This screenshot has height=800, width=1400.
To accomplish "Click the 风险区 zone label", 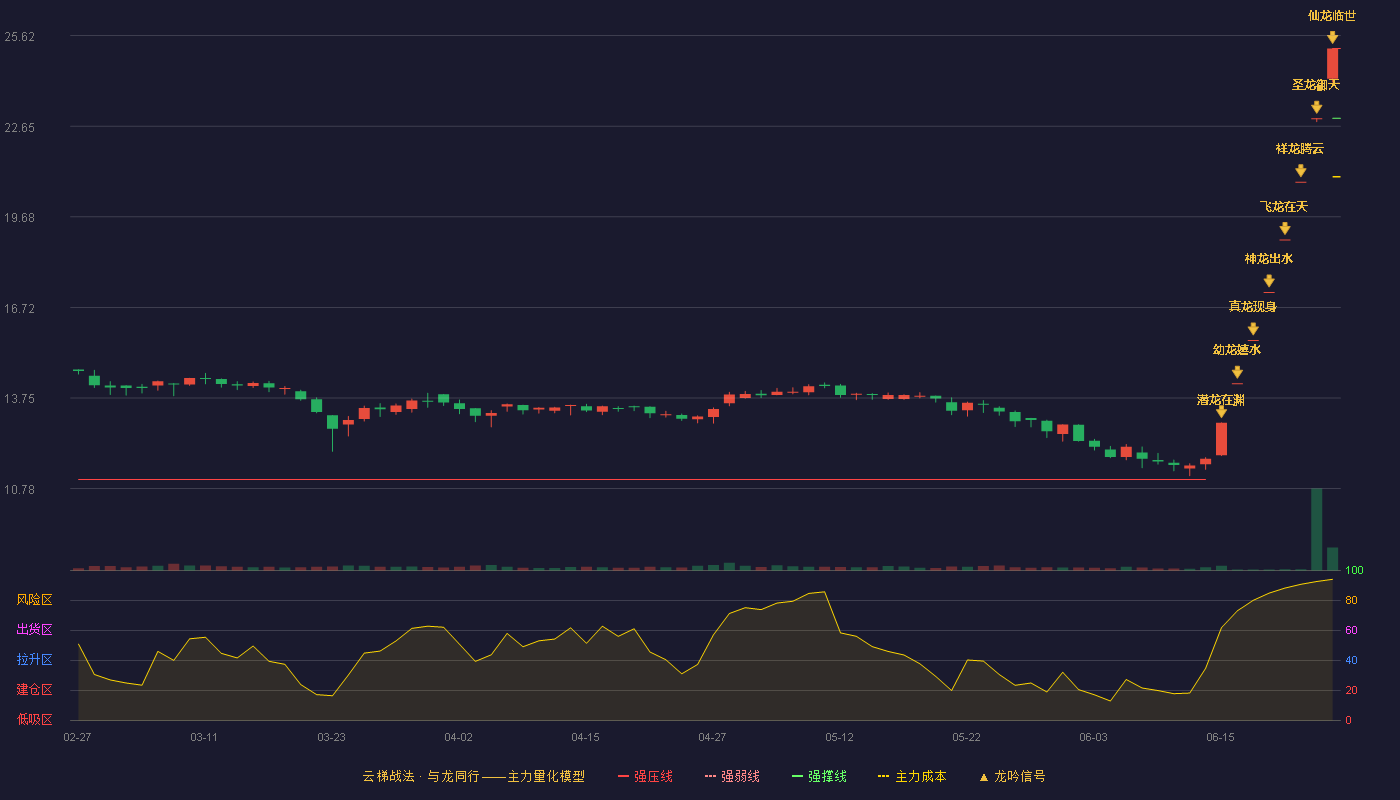I will 34,600.
